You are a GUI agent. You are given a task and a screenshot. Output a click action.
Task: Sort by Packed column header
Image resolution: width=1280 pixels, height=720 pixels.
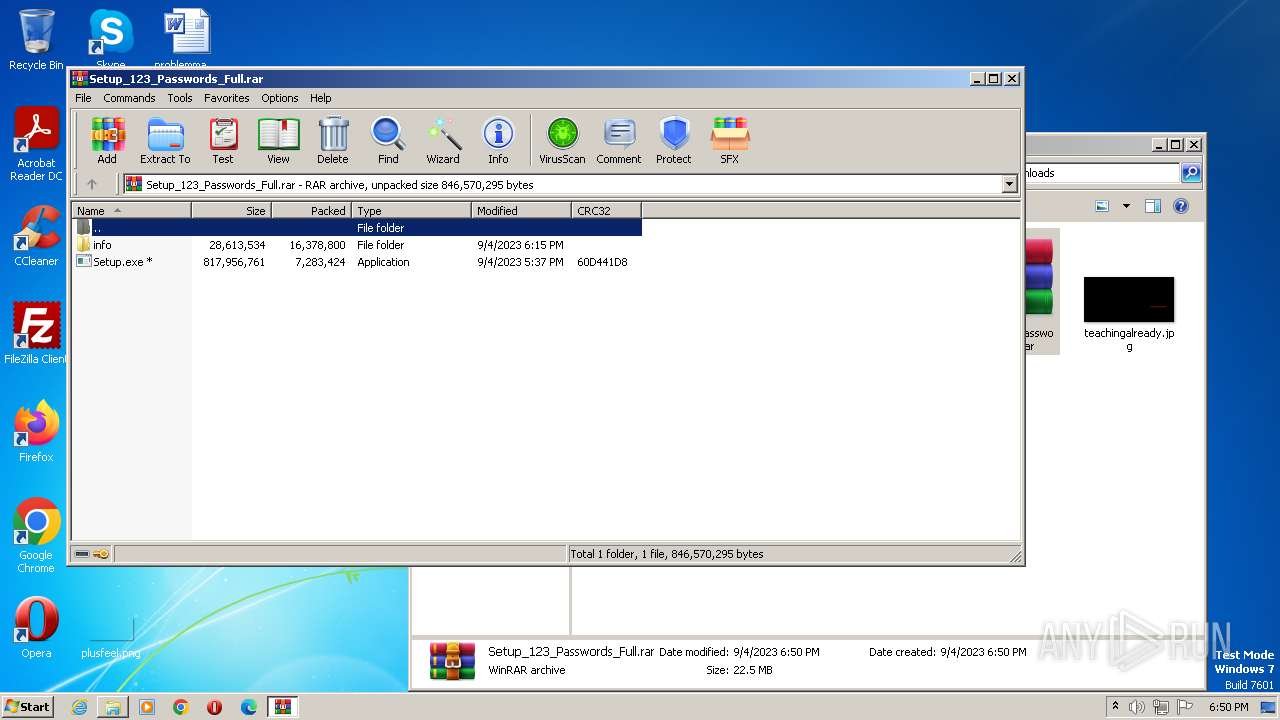pyautogui.click(x=311, y=211)
